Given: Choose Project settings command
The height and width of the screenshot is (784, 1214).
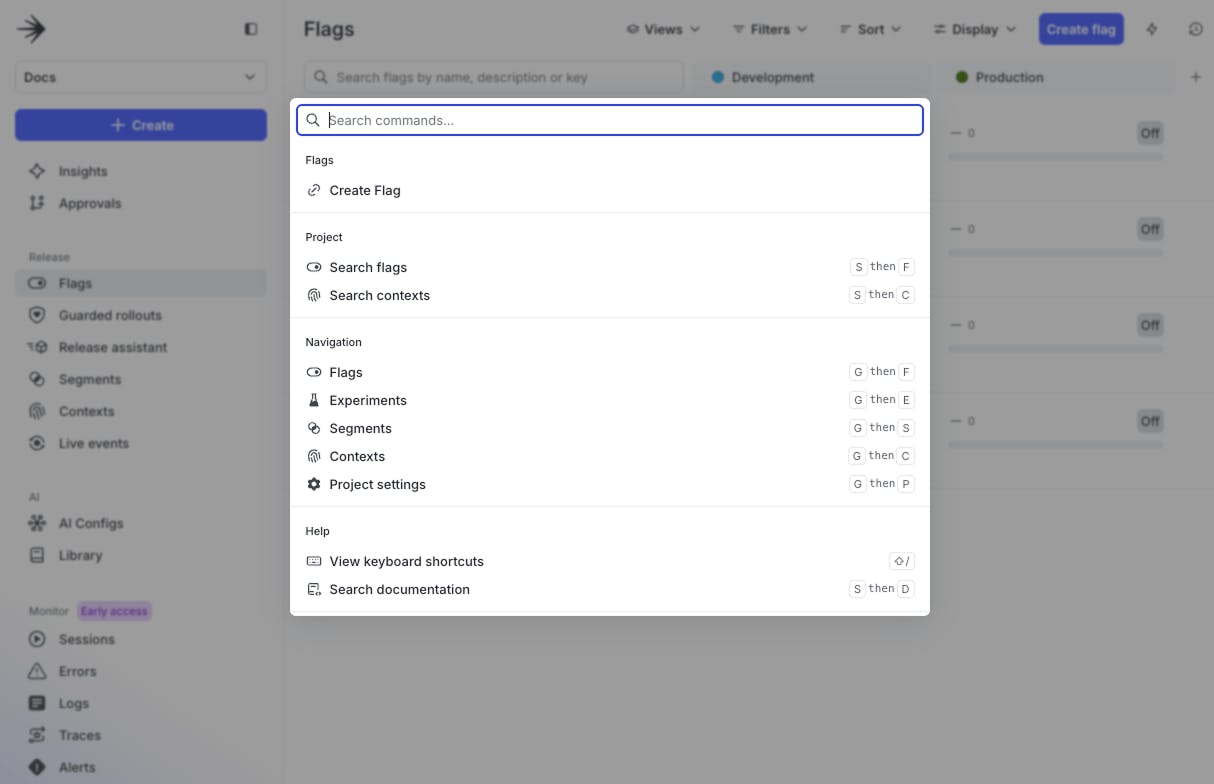Looking at the screenshot, I should point(377,484).
